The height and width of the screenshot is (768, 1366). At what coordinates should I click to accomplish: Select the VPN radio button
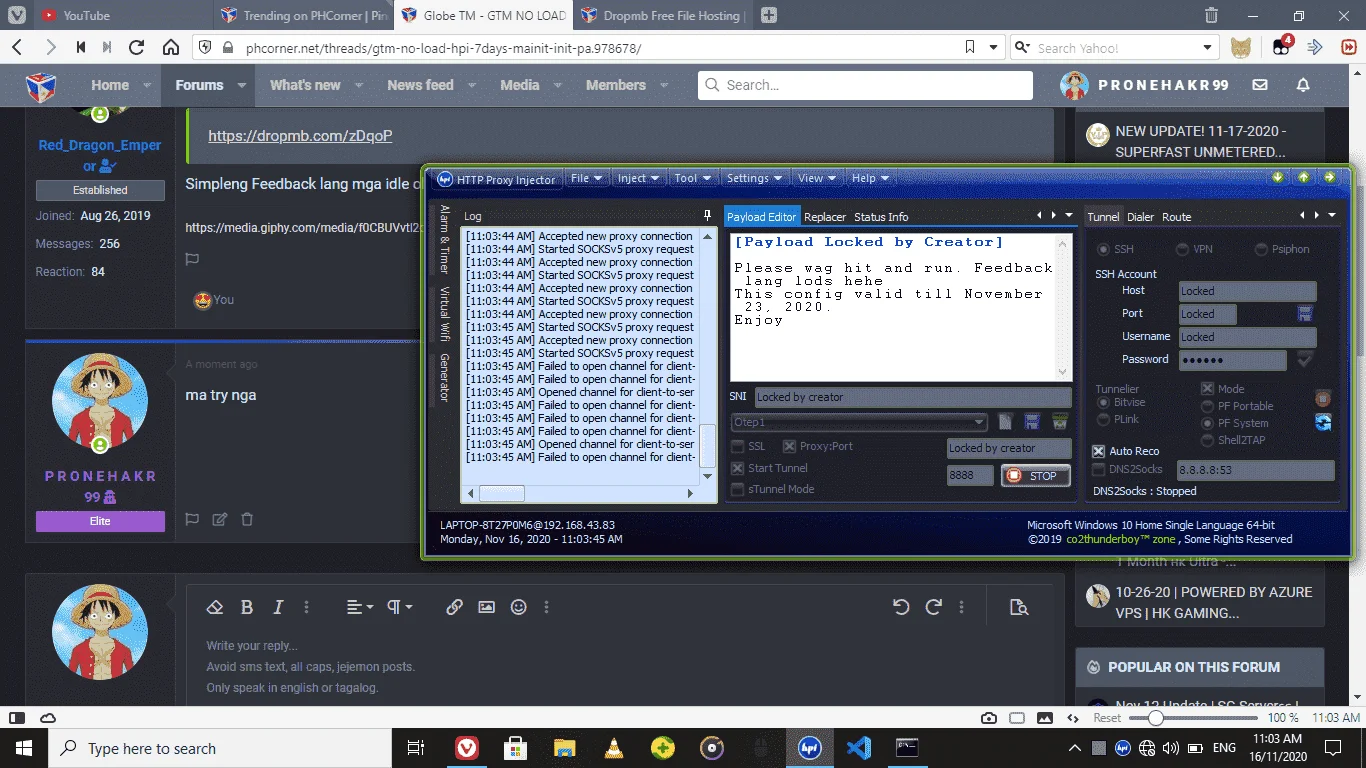point(1182,249)
